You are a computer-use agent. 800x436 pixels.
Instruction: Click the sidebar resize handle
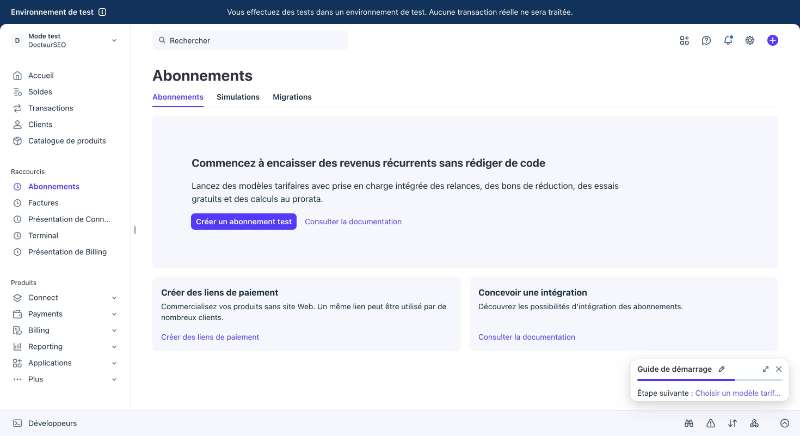[135, 230]
